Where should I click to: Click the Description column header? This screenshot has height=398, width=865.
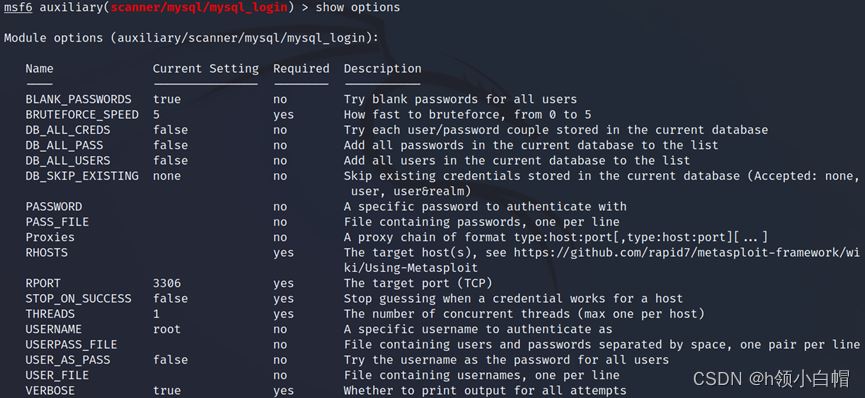pos(382,68)
